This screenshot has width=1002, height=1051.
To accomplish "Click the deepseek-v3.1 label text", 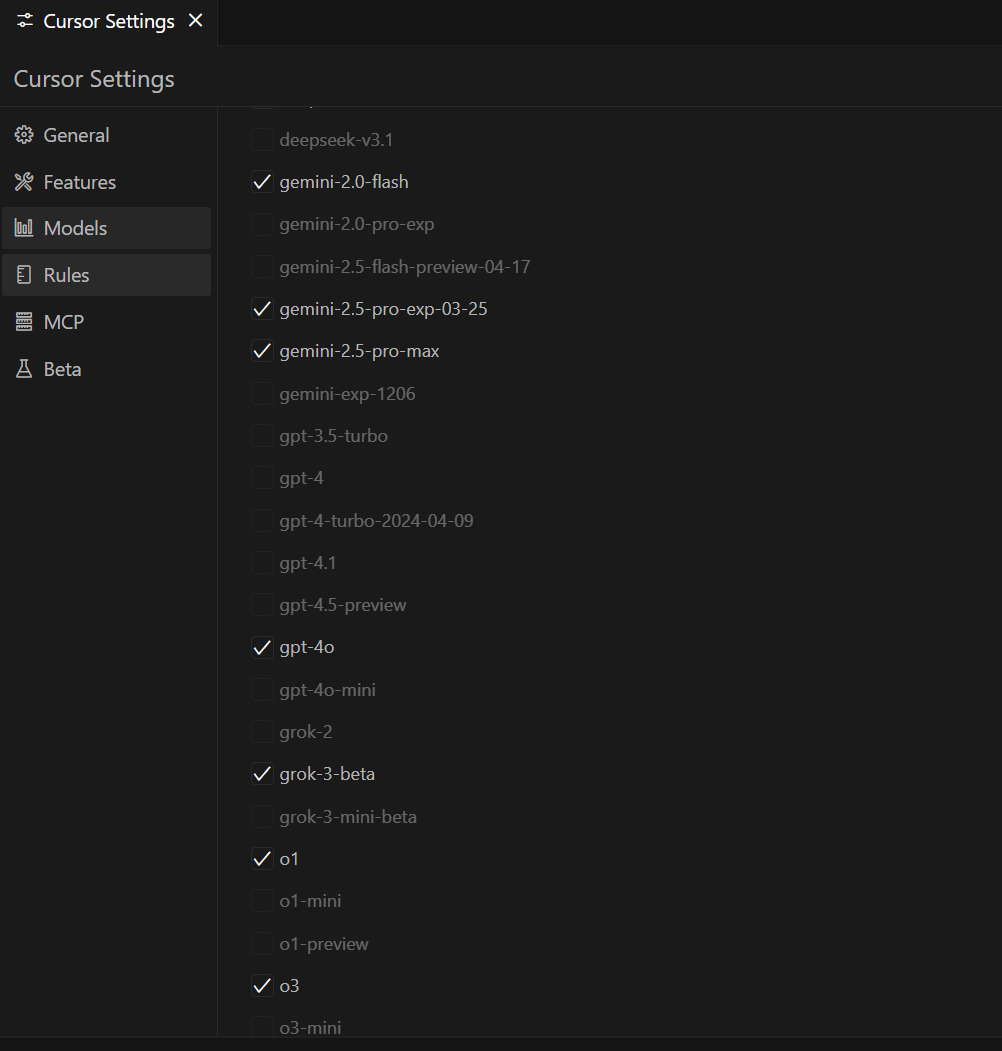I will 336,139.
